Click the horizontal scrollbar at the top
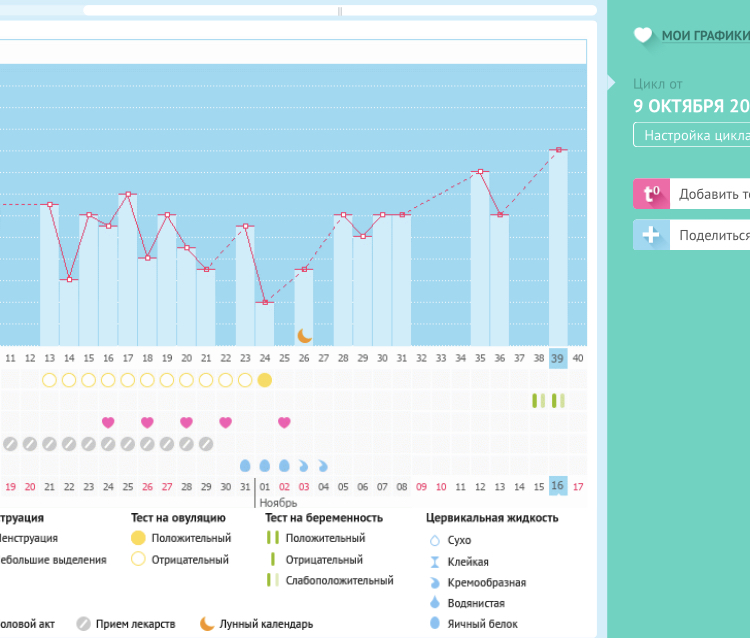750x638 pixels. [x=340, y=11]
